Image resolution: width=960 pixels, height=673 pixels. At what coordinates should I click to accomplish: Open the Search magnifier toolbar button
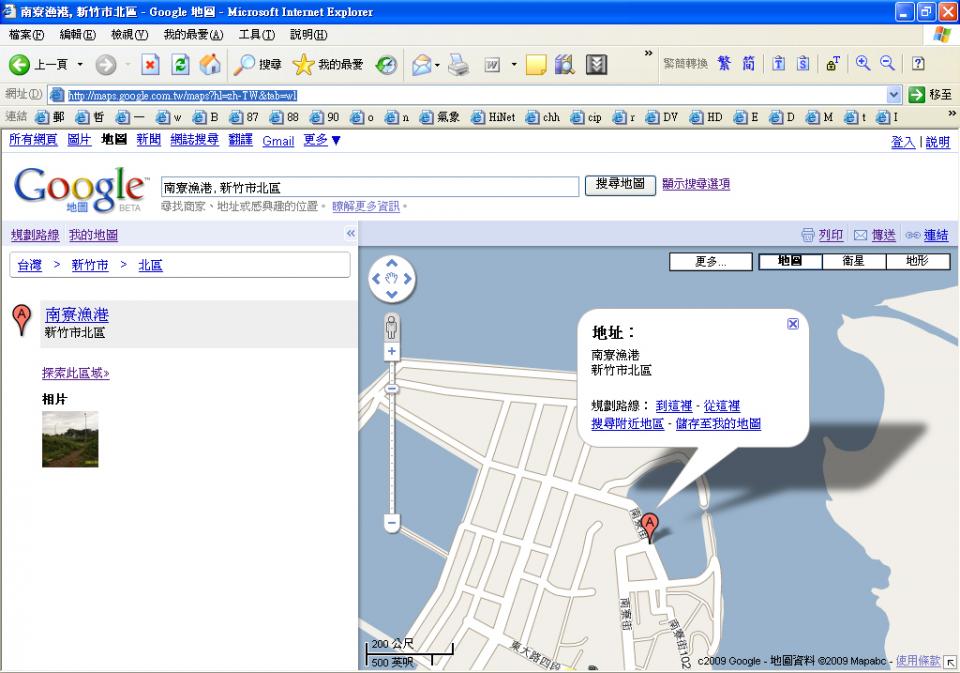[257, 64]
